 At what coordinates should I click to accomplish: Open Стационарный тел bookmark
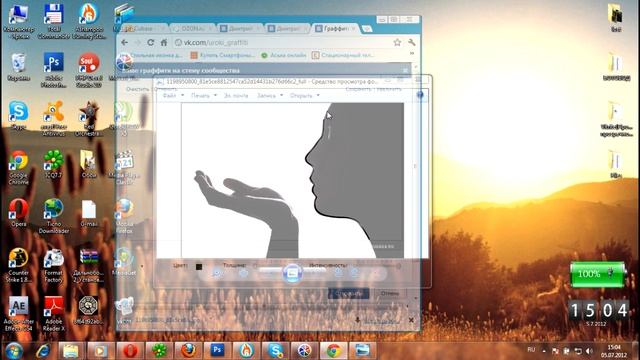pos(343,55)
